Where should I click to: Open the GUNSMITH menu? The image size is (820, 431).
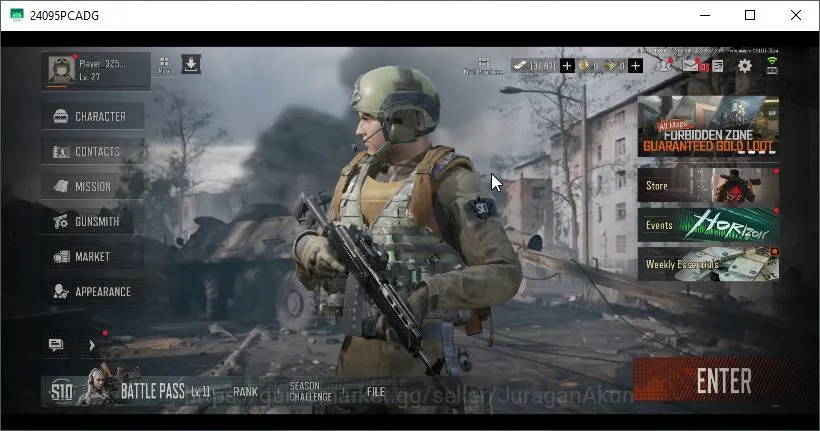(93, 222)
